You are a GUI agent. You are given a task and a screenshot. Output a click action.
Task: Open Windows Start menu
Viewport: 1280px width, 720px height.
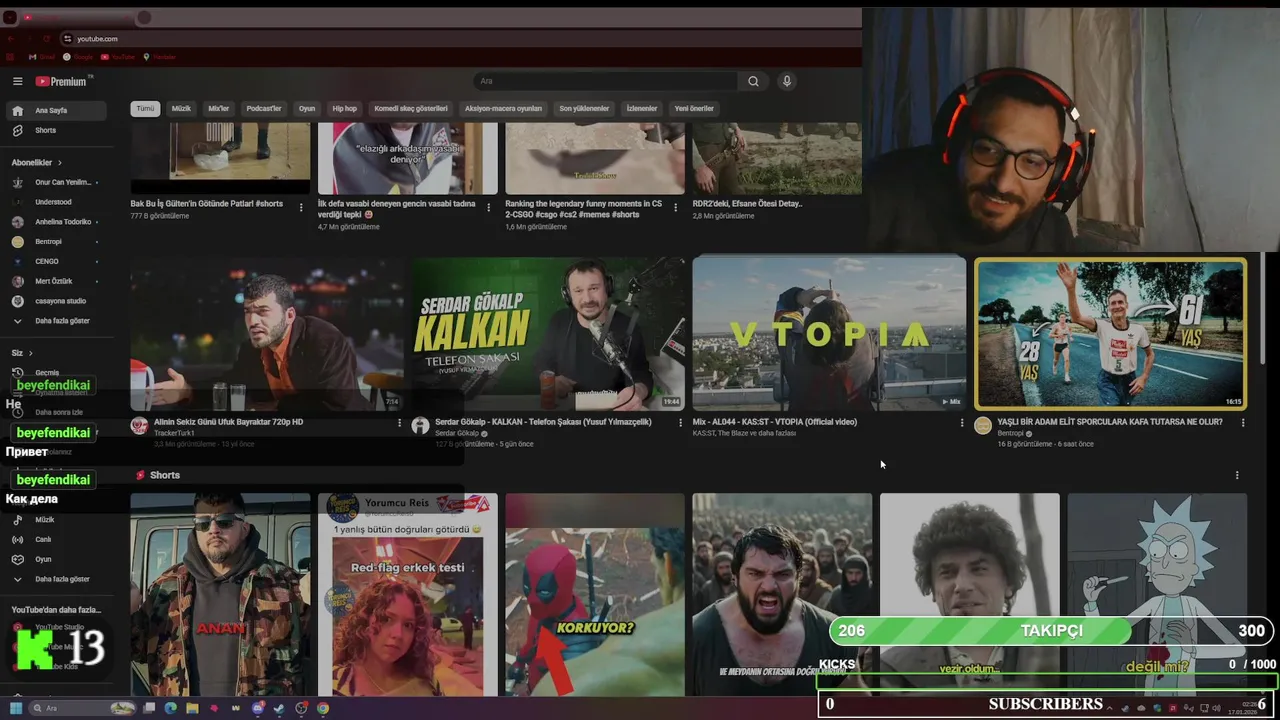coord(16,708)
